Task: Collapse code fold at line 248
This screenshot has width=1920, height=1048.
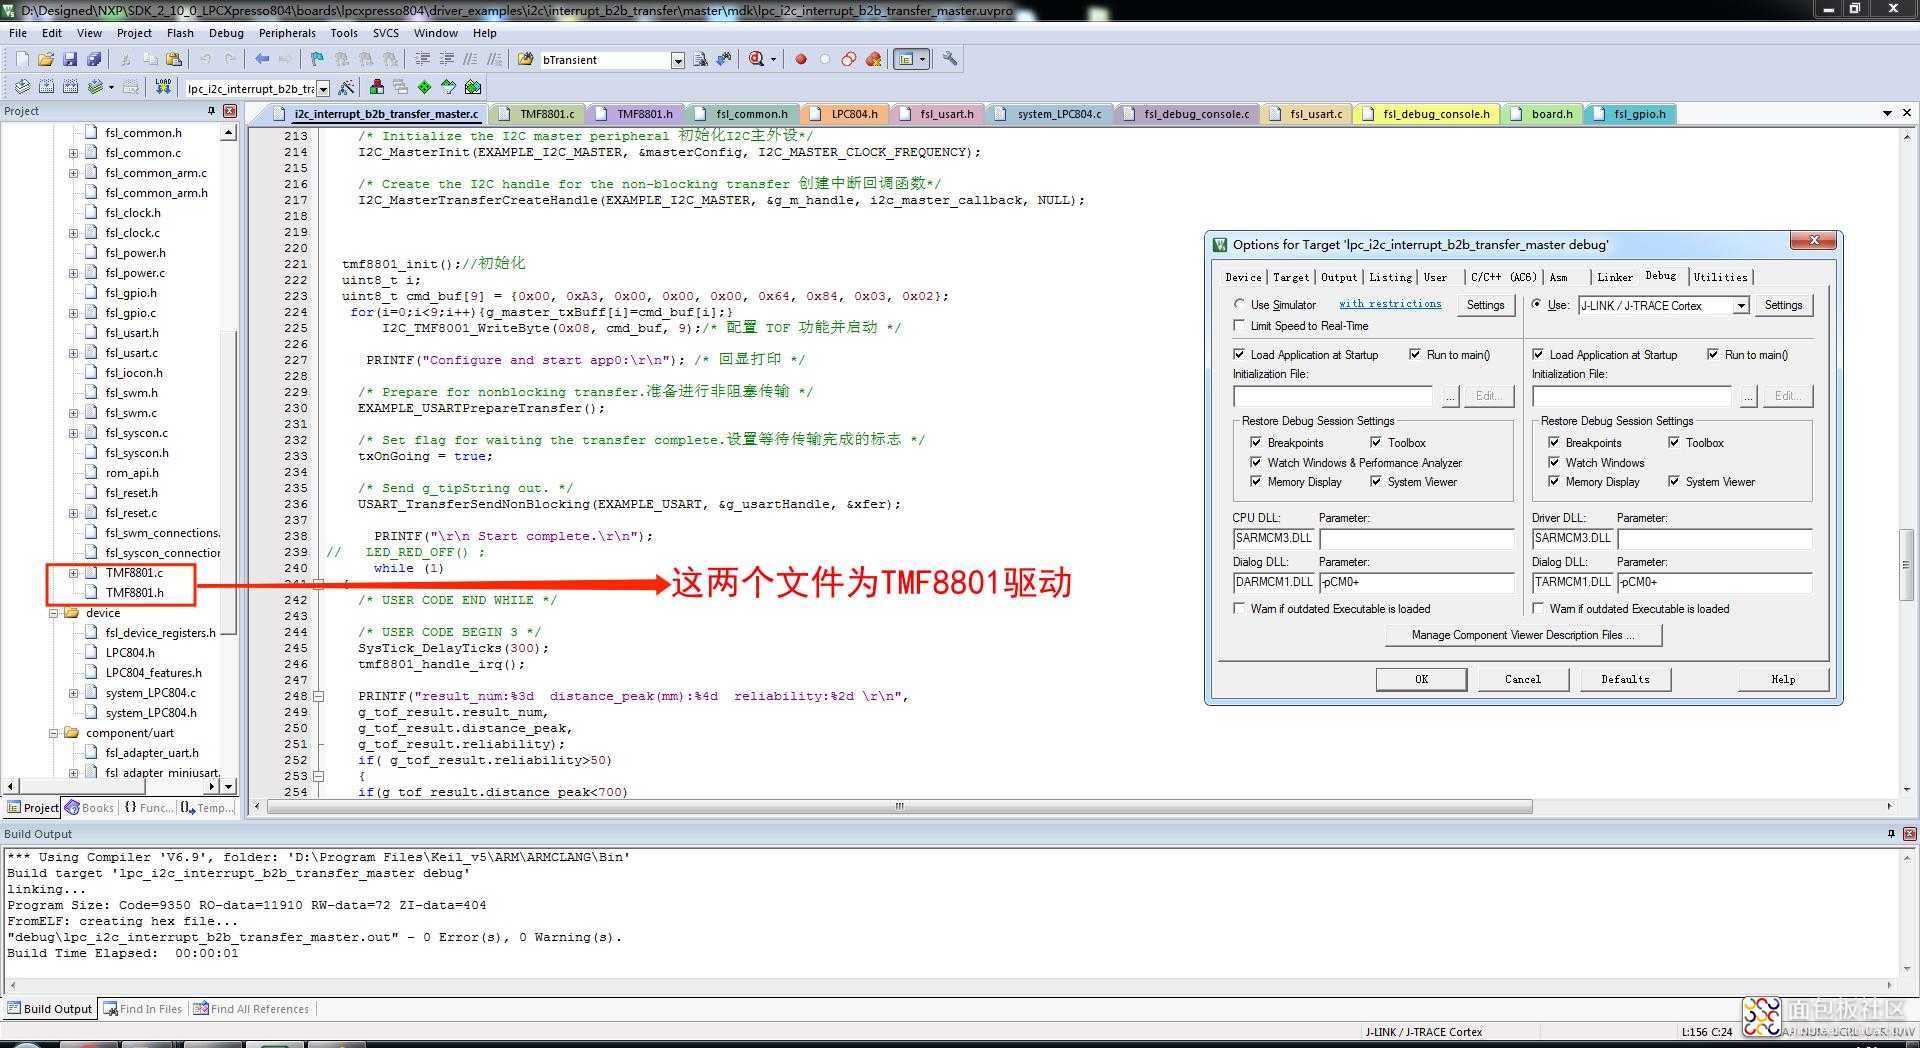Action: [x=319, y=696]
